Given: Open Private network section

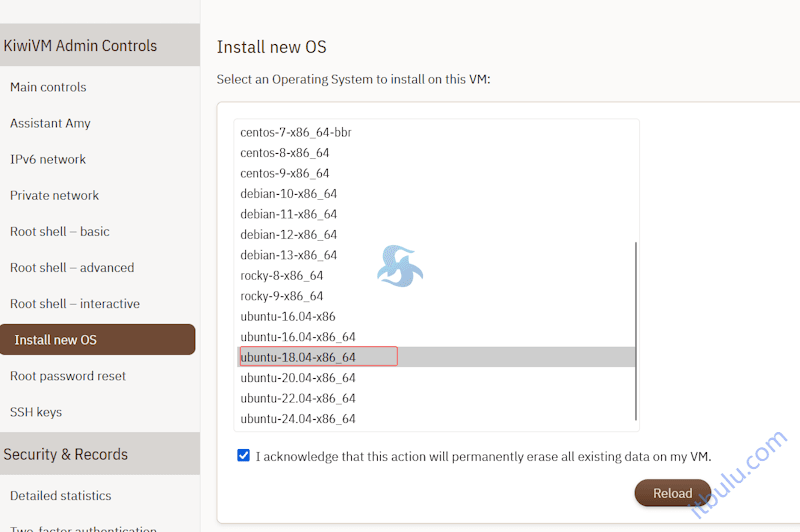Looking at the screenshot, I should [x=54, y=195].
